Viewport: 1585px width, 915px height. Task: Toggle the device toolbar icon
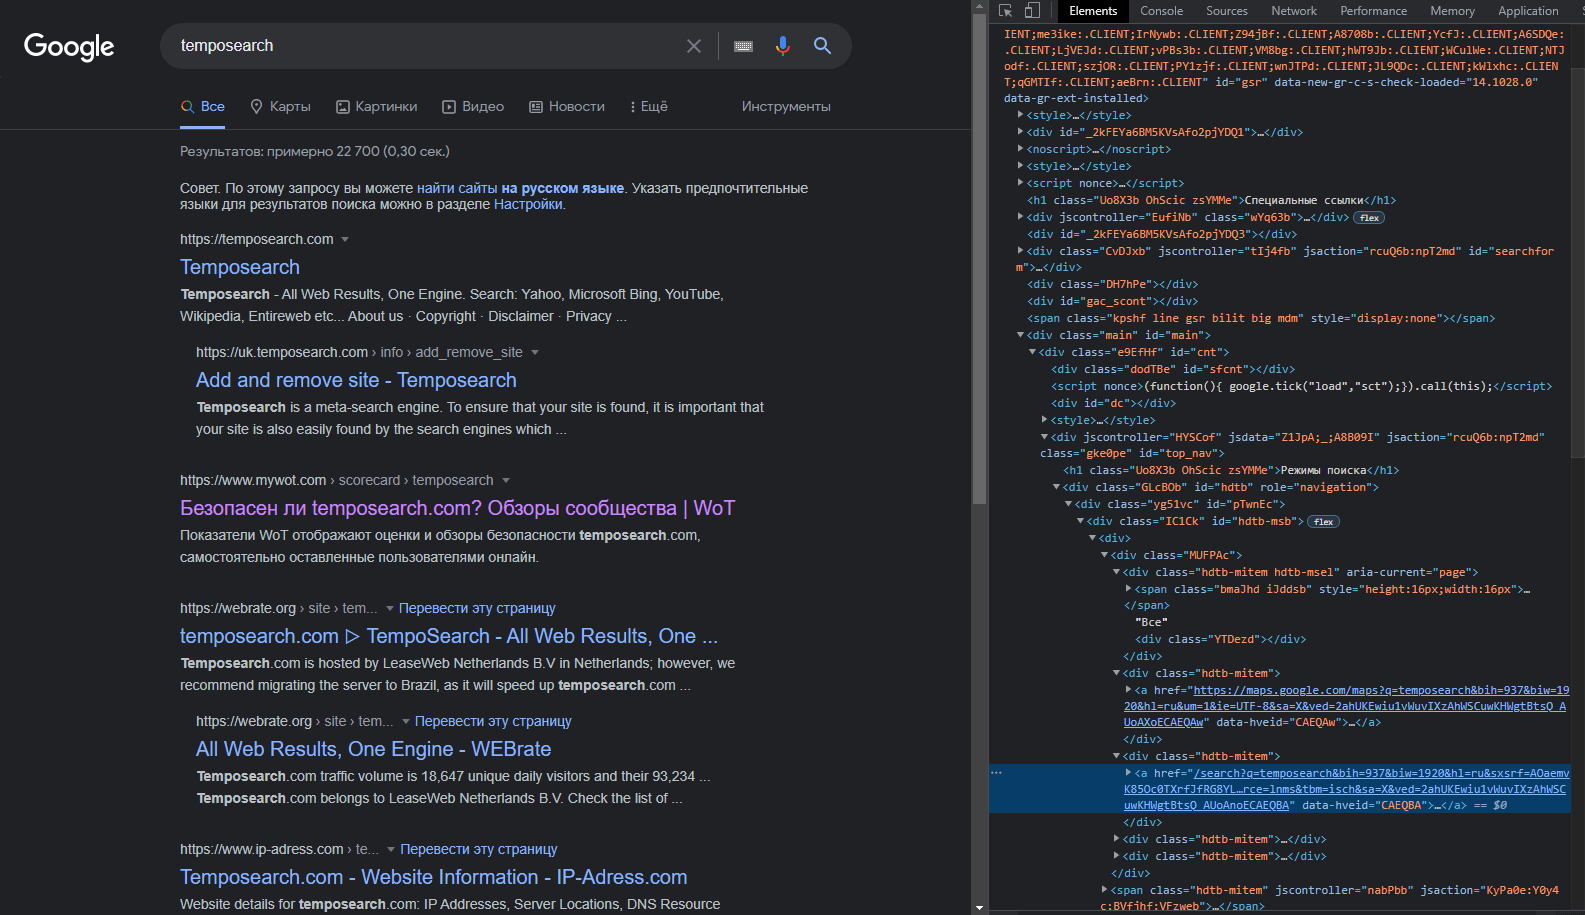1032,11
